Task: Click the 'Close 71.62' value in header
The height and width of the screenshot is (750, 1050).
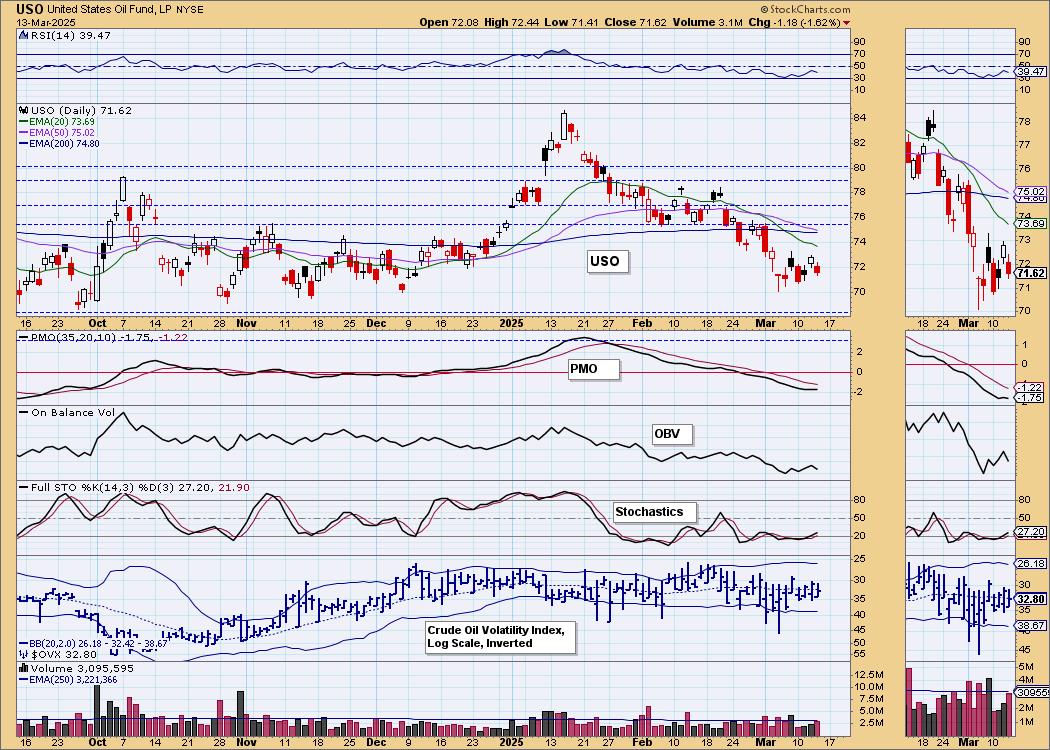Action: pyautogui.click(x=635, y=22)
